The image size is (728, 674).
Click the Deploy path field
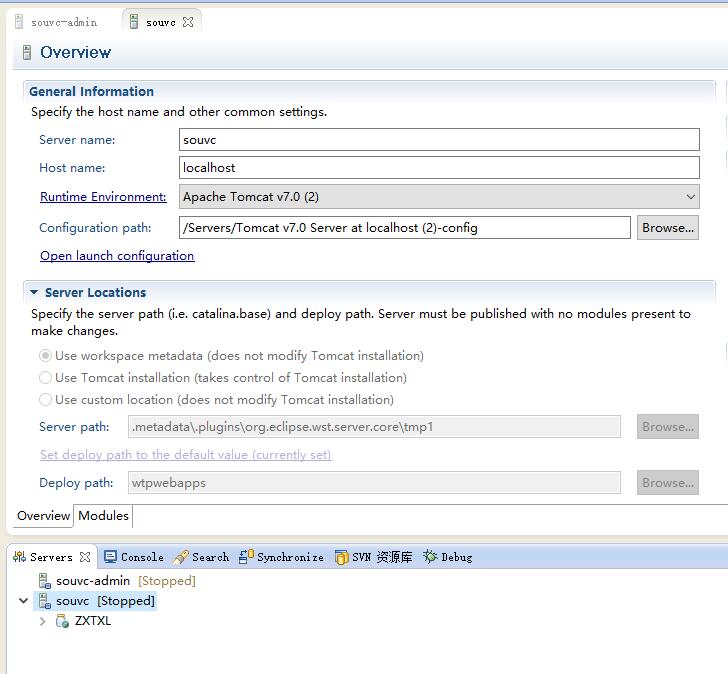[374, 483]
